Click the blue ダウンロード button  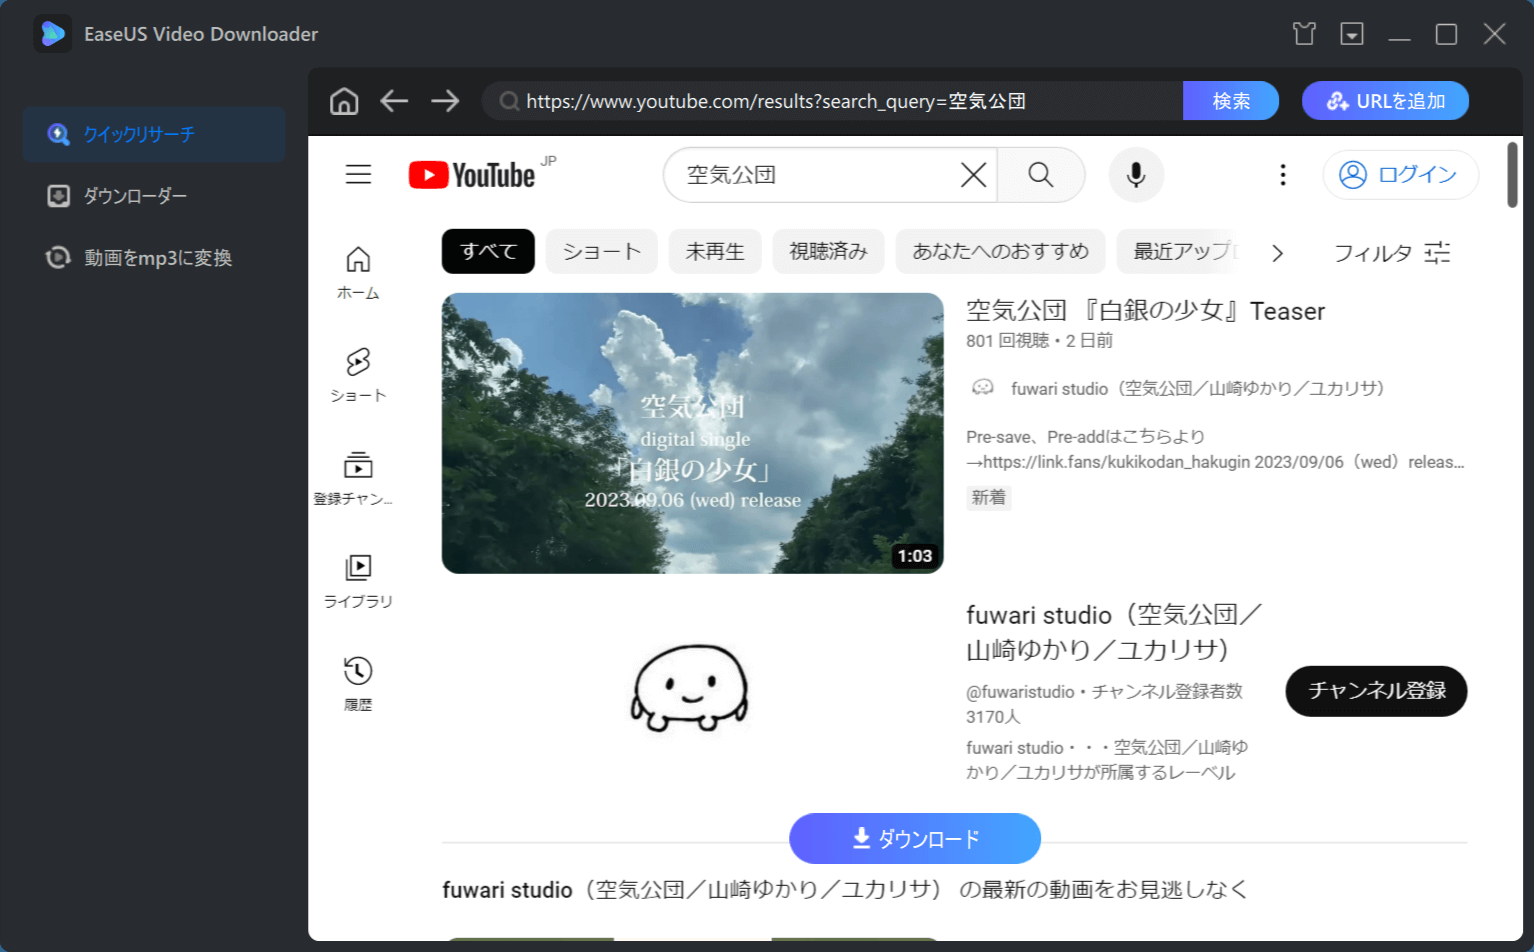coord(915,838)
